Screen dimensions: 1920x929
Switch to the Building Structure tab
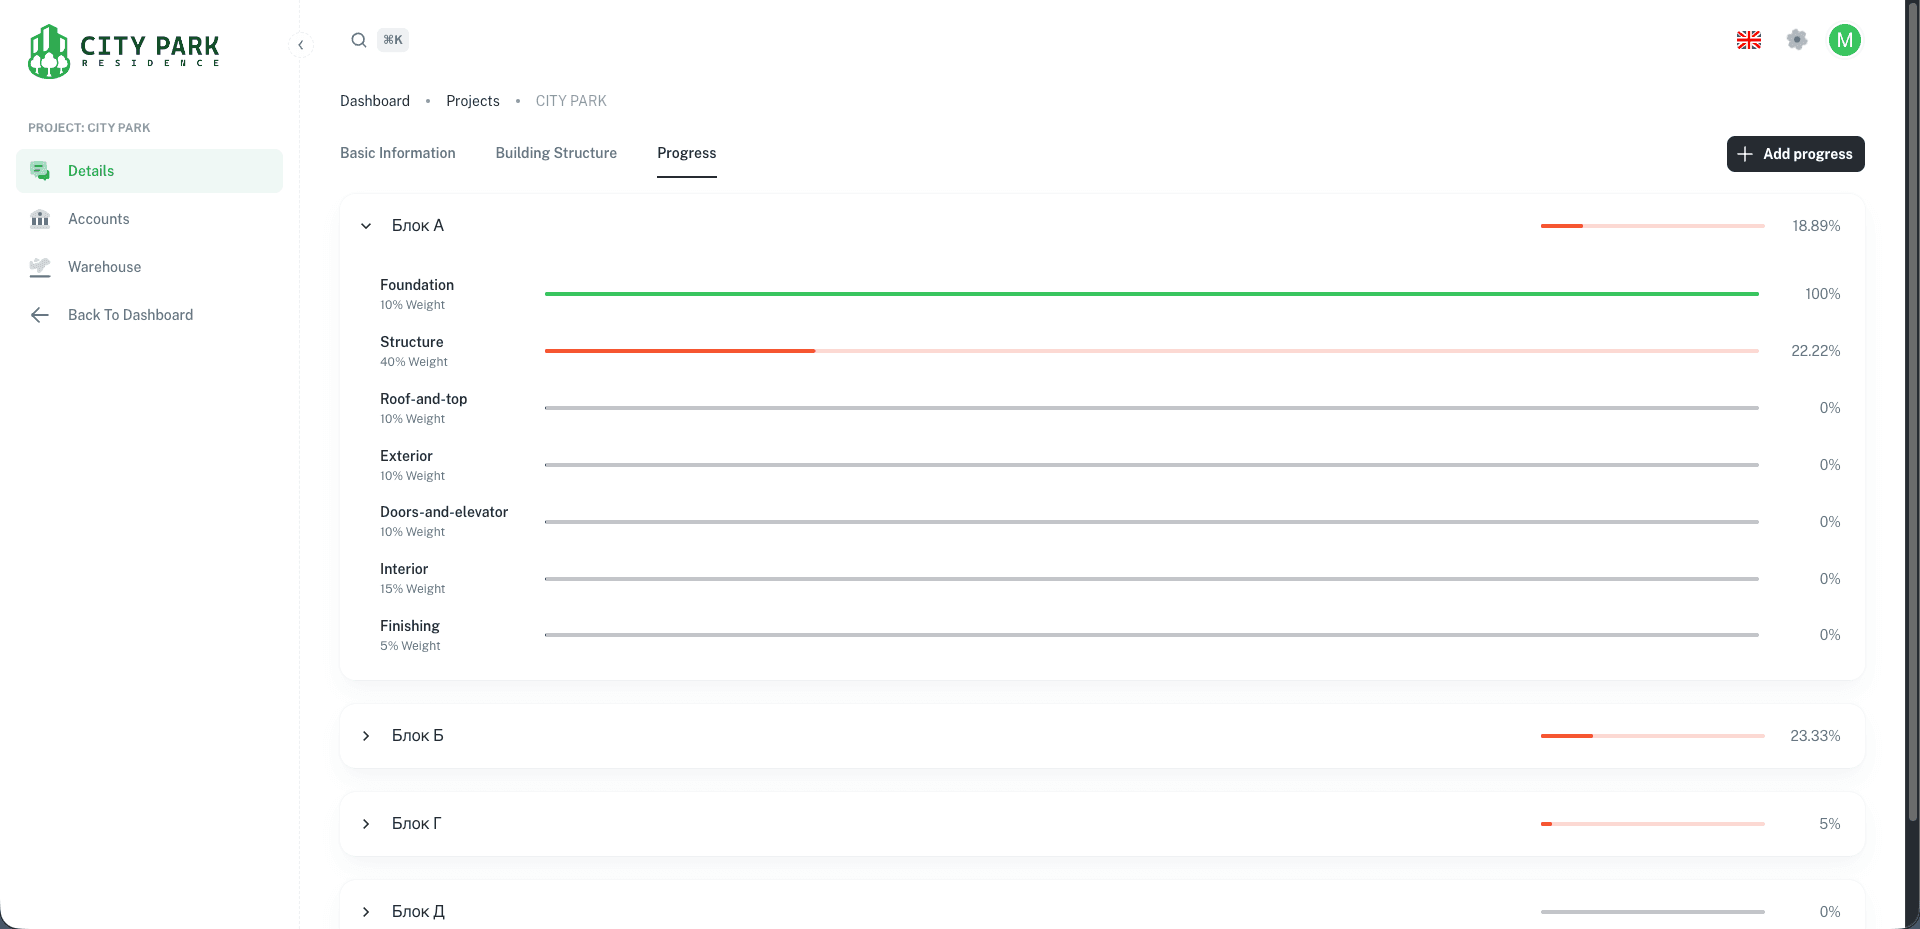(556, 153)
